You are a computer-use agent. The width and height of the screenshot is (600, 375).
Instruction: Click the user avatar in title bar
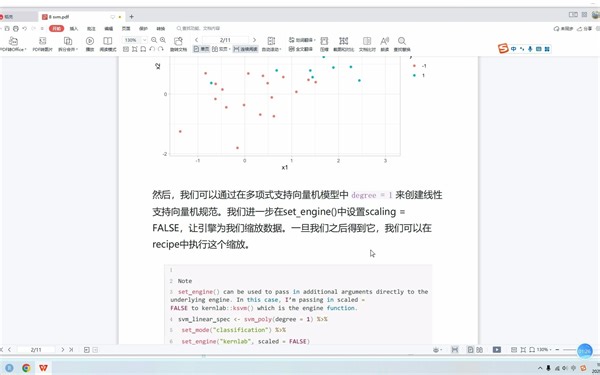(596, 15)
